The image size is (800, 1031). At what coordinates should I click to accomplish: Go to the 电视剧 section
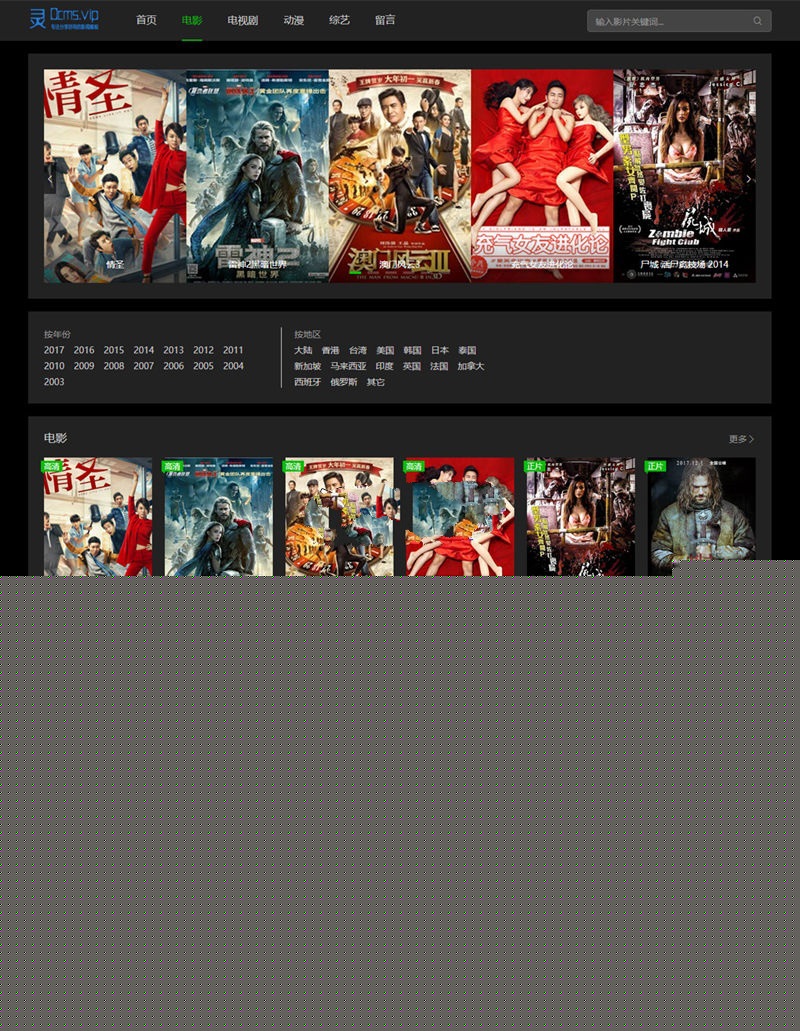(243, 20)
